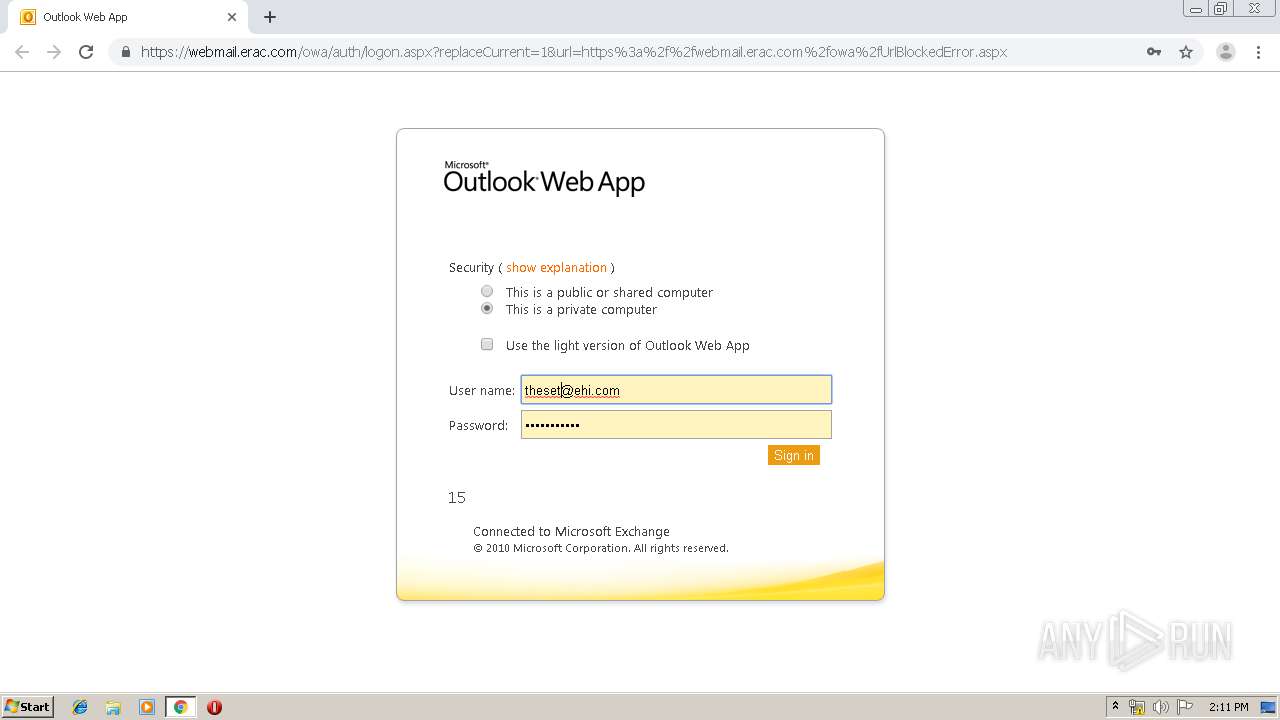Click the 'Connected to Microsoft Exchange' text

click(x=571, y=531)
